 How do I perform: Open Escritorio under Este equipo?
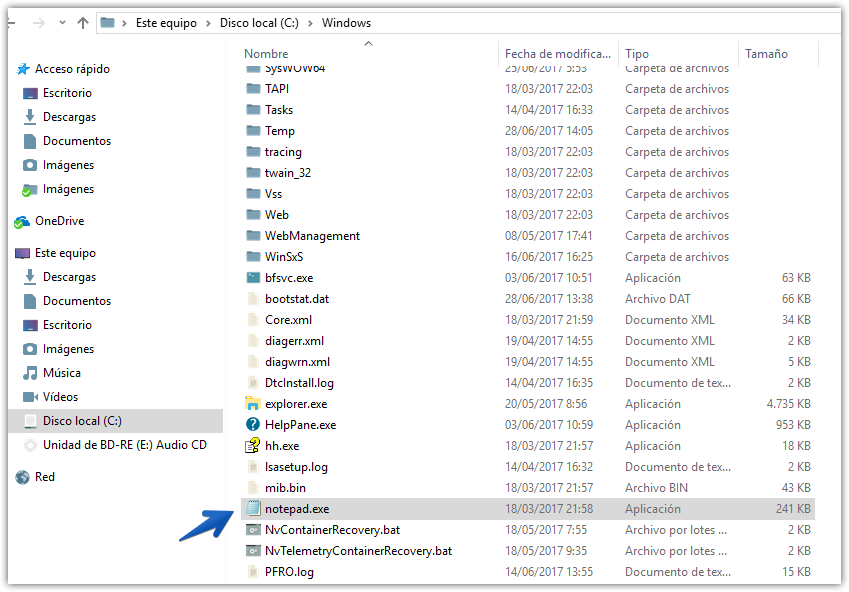67,325
